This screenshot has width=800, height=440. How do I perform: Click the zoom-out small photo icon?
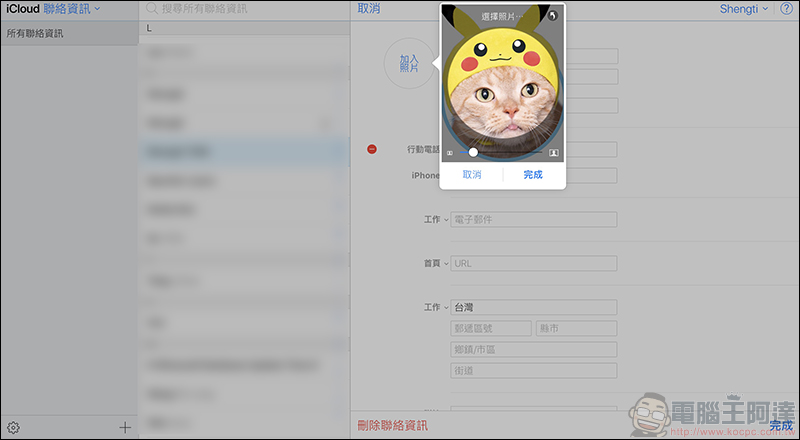(449, 153)
